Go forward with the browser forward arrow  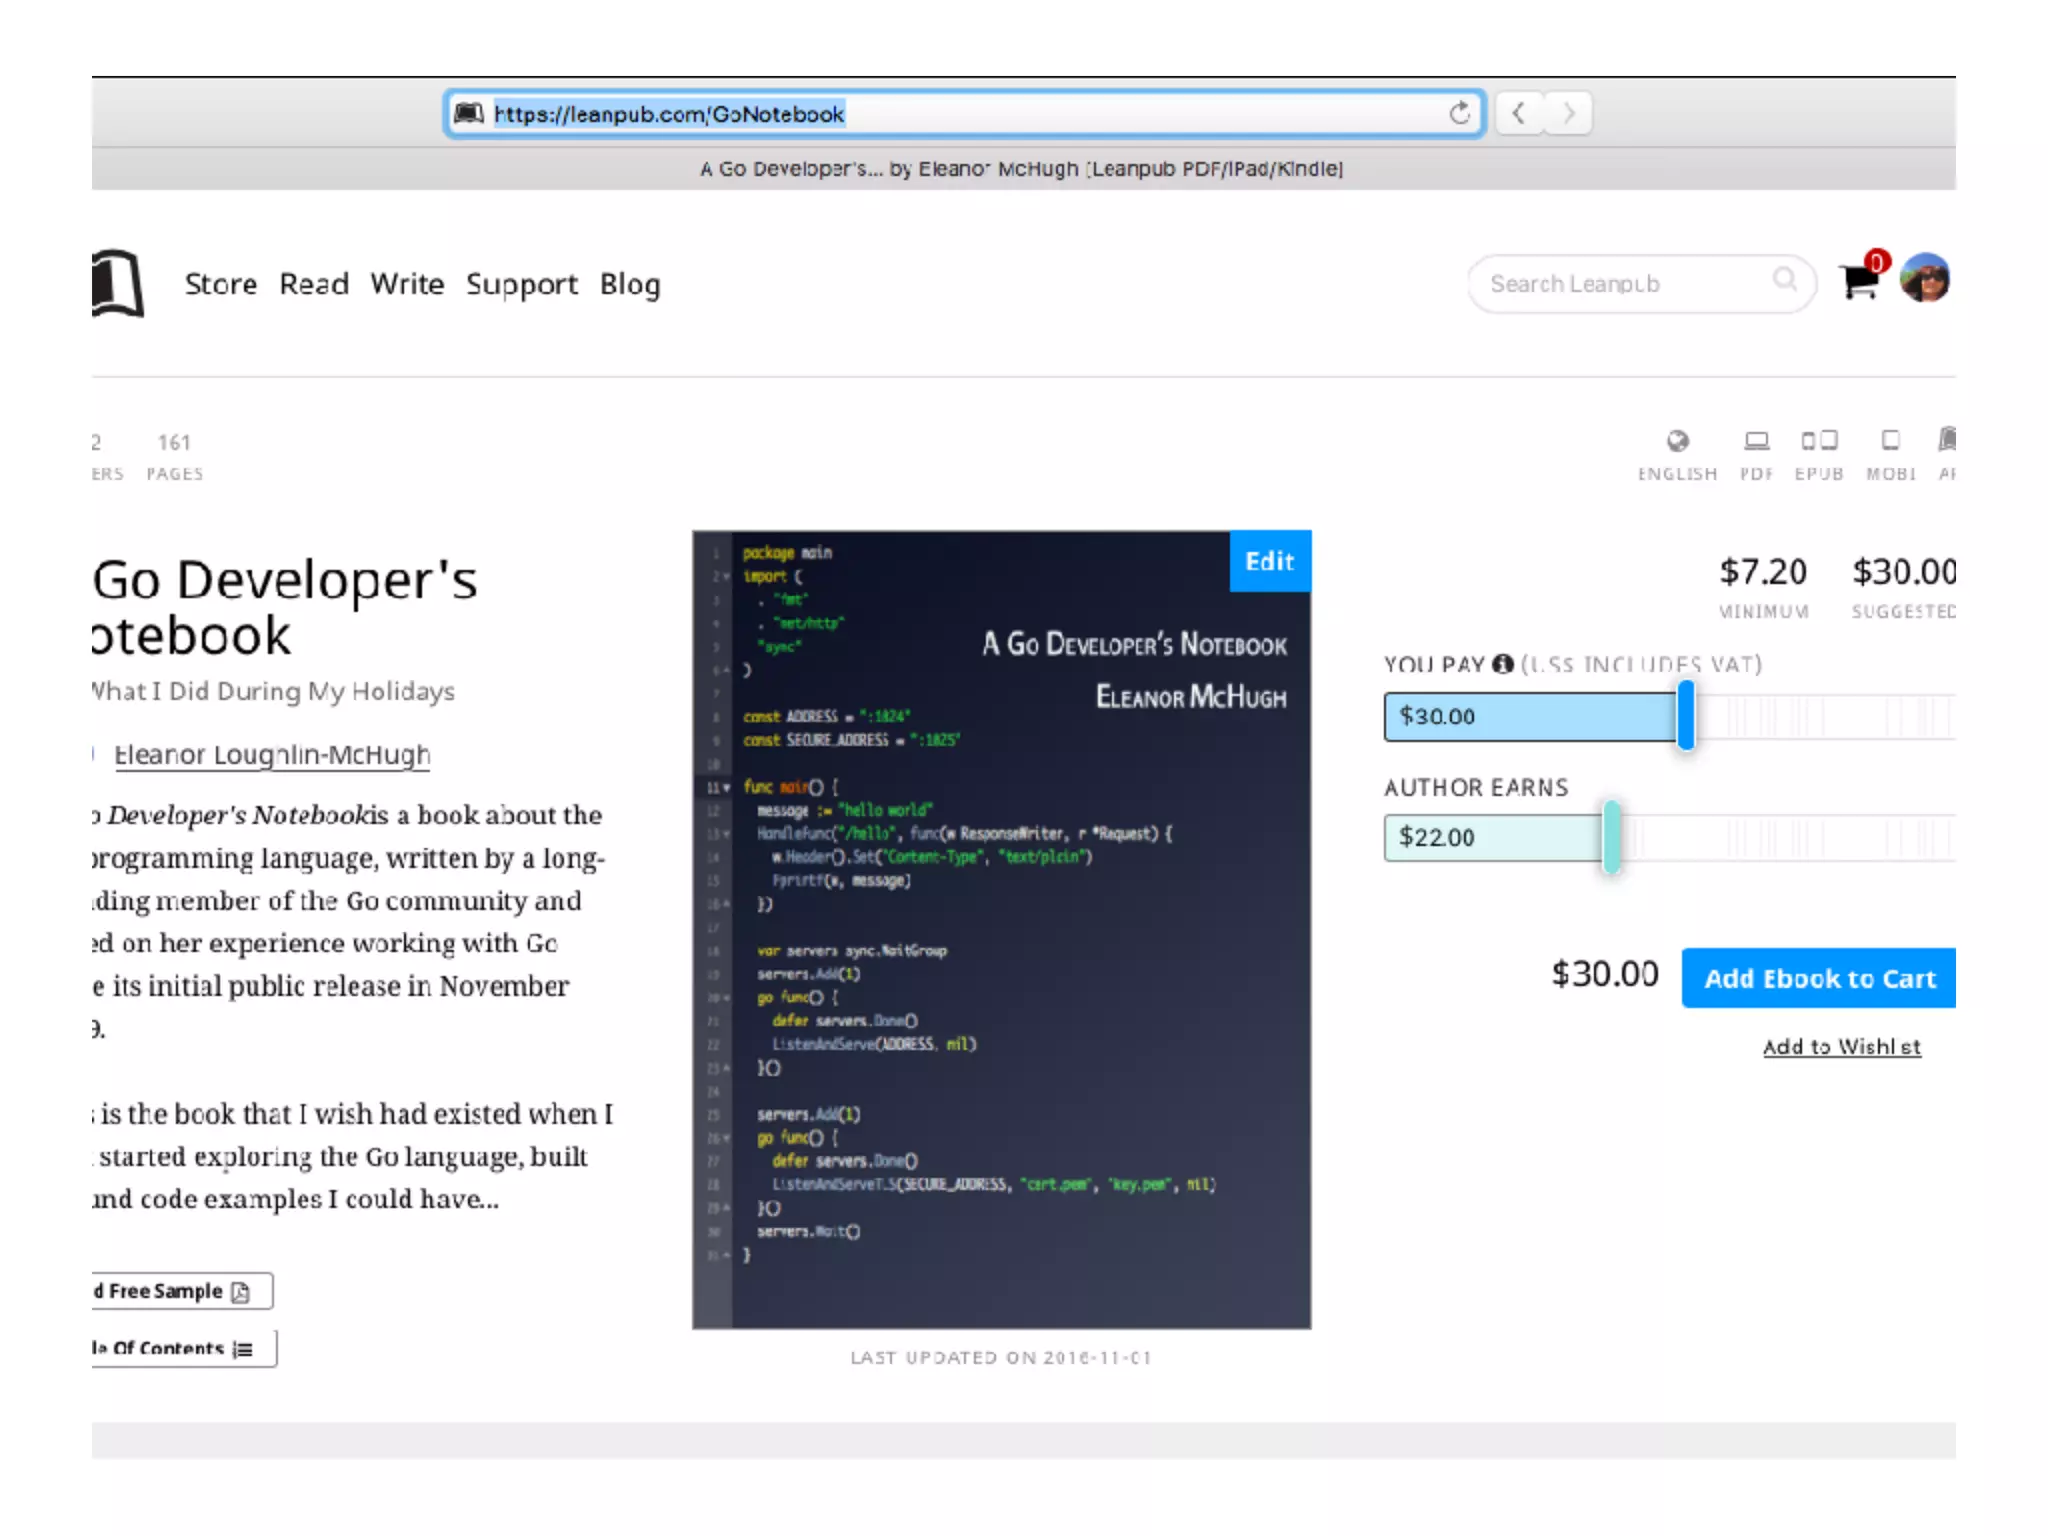(1568, 113)
